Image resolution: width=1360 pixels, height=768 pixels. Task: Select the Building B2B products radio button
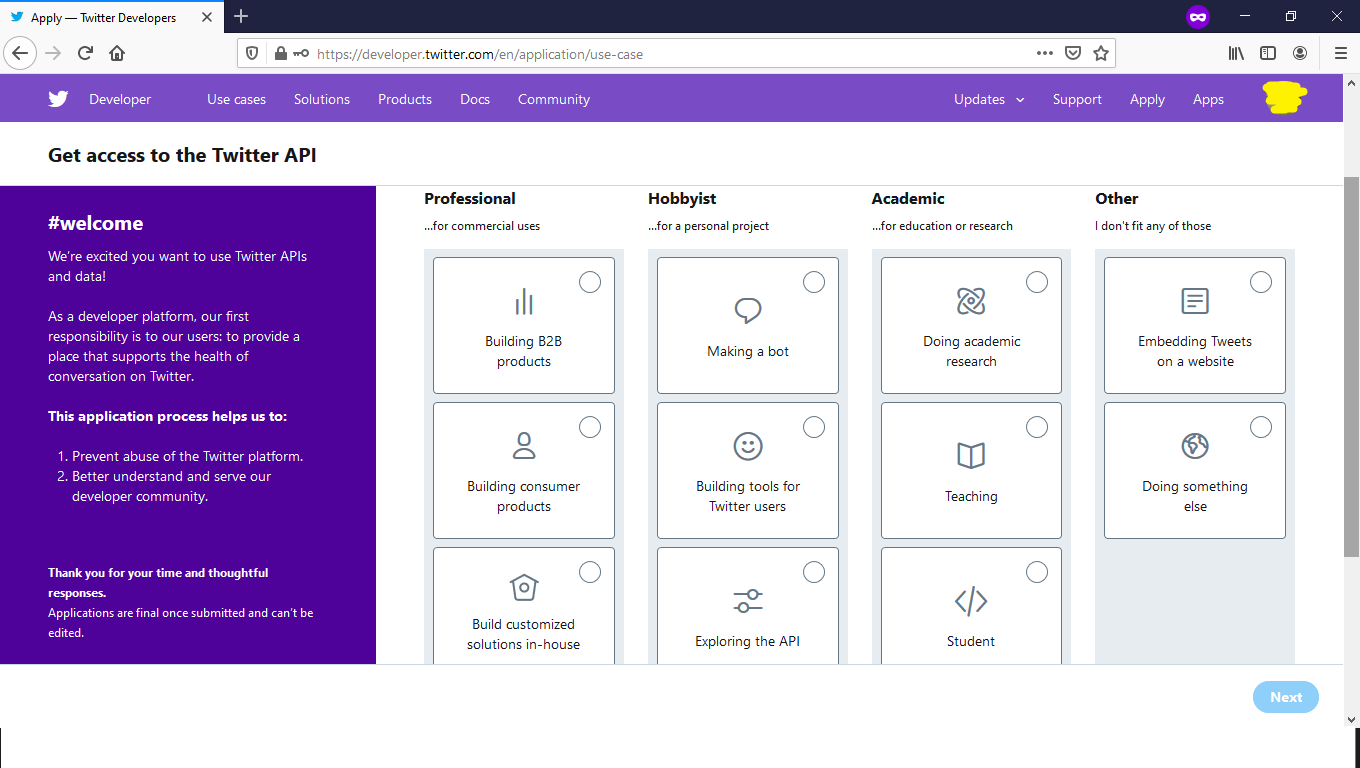click(x=590, y=282)
